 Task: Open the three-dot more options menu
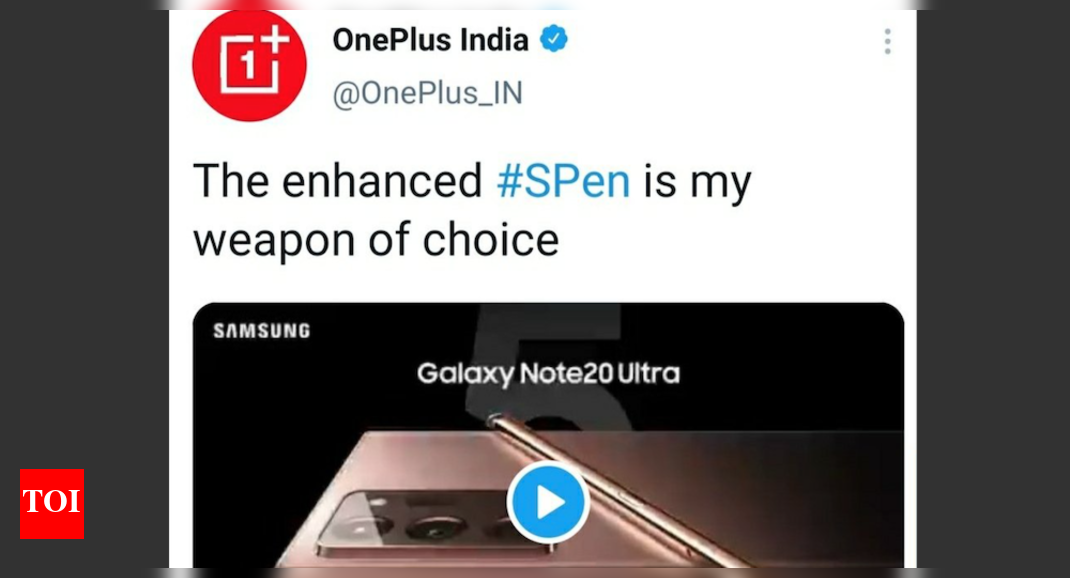[887, 42]
